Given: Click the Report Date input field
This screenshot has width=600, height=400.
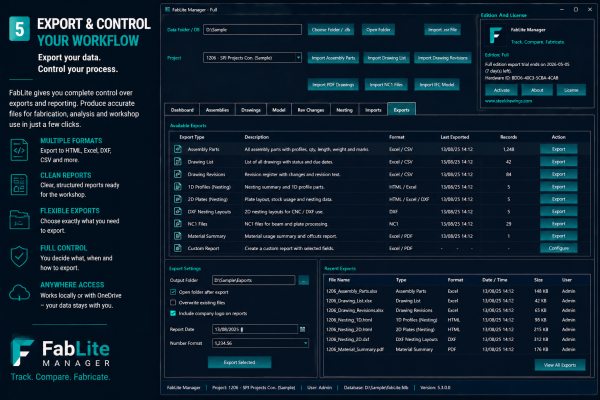Looking at the screenshot, I should pos(255,329).
